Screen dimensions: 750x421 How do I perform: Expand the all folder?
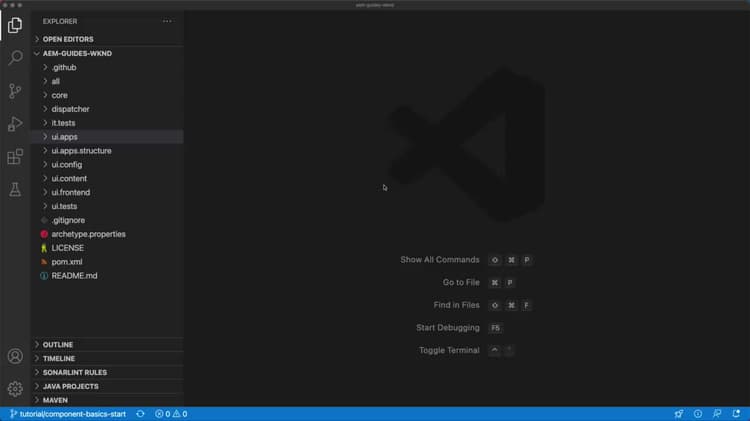tap(107, 81)
